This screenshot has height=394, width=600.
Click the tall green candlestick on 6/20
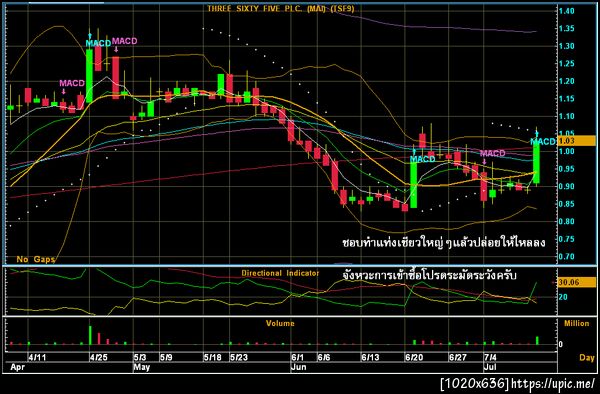click(414, 184)
